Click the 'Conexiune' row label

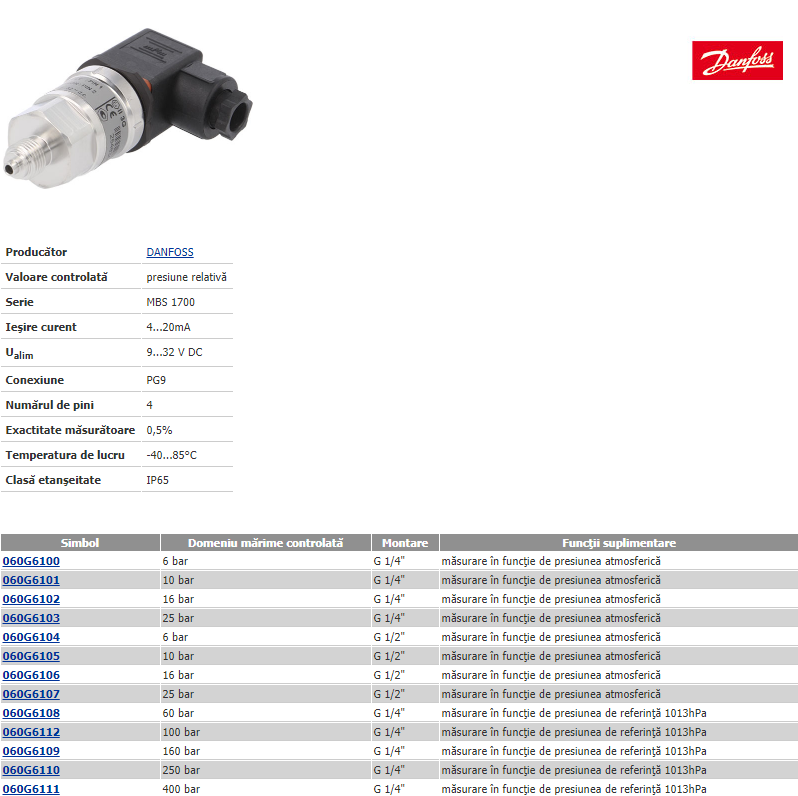35,380
